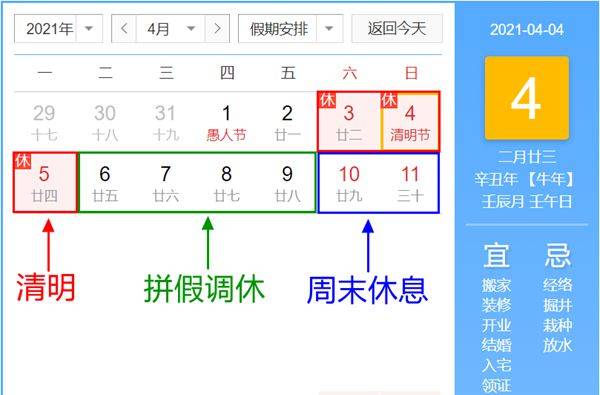Expand the 假期安排 holiday dropdown
The width and height of the screenshot is (600, 395).
pos(290,29)
